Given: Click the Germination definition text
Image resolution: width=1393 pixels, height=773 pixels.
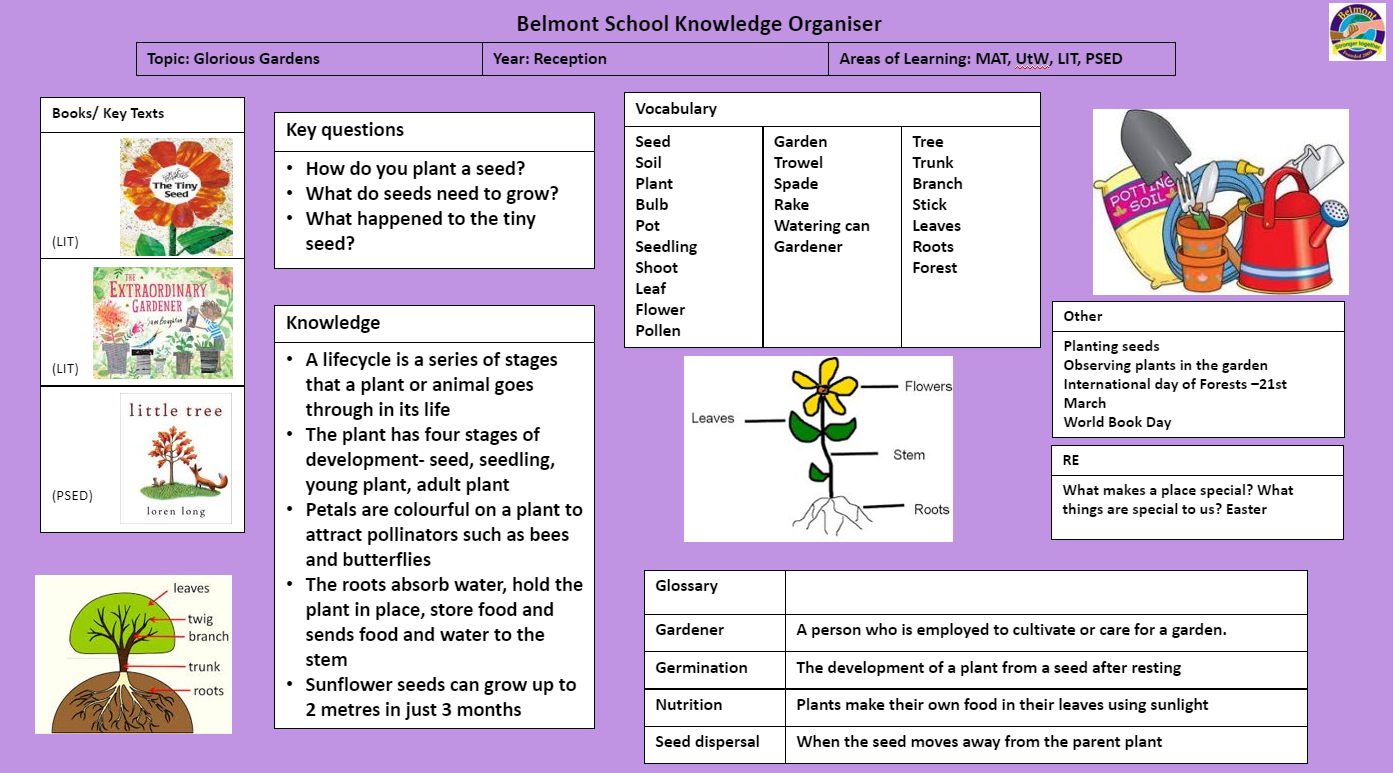Looking at the screenshot, I should (988, 668).
